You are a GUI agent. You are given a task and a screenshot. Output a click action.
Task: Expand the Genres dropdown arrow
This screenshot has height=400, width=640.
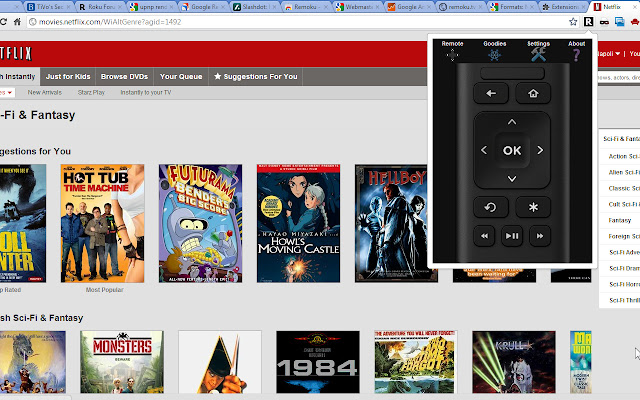point(9,93)
